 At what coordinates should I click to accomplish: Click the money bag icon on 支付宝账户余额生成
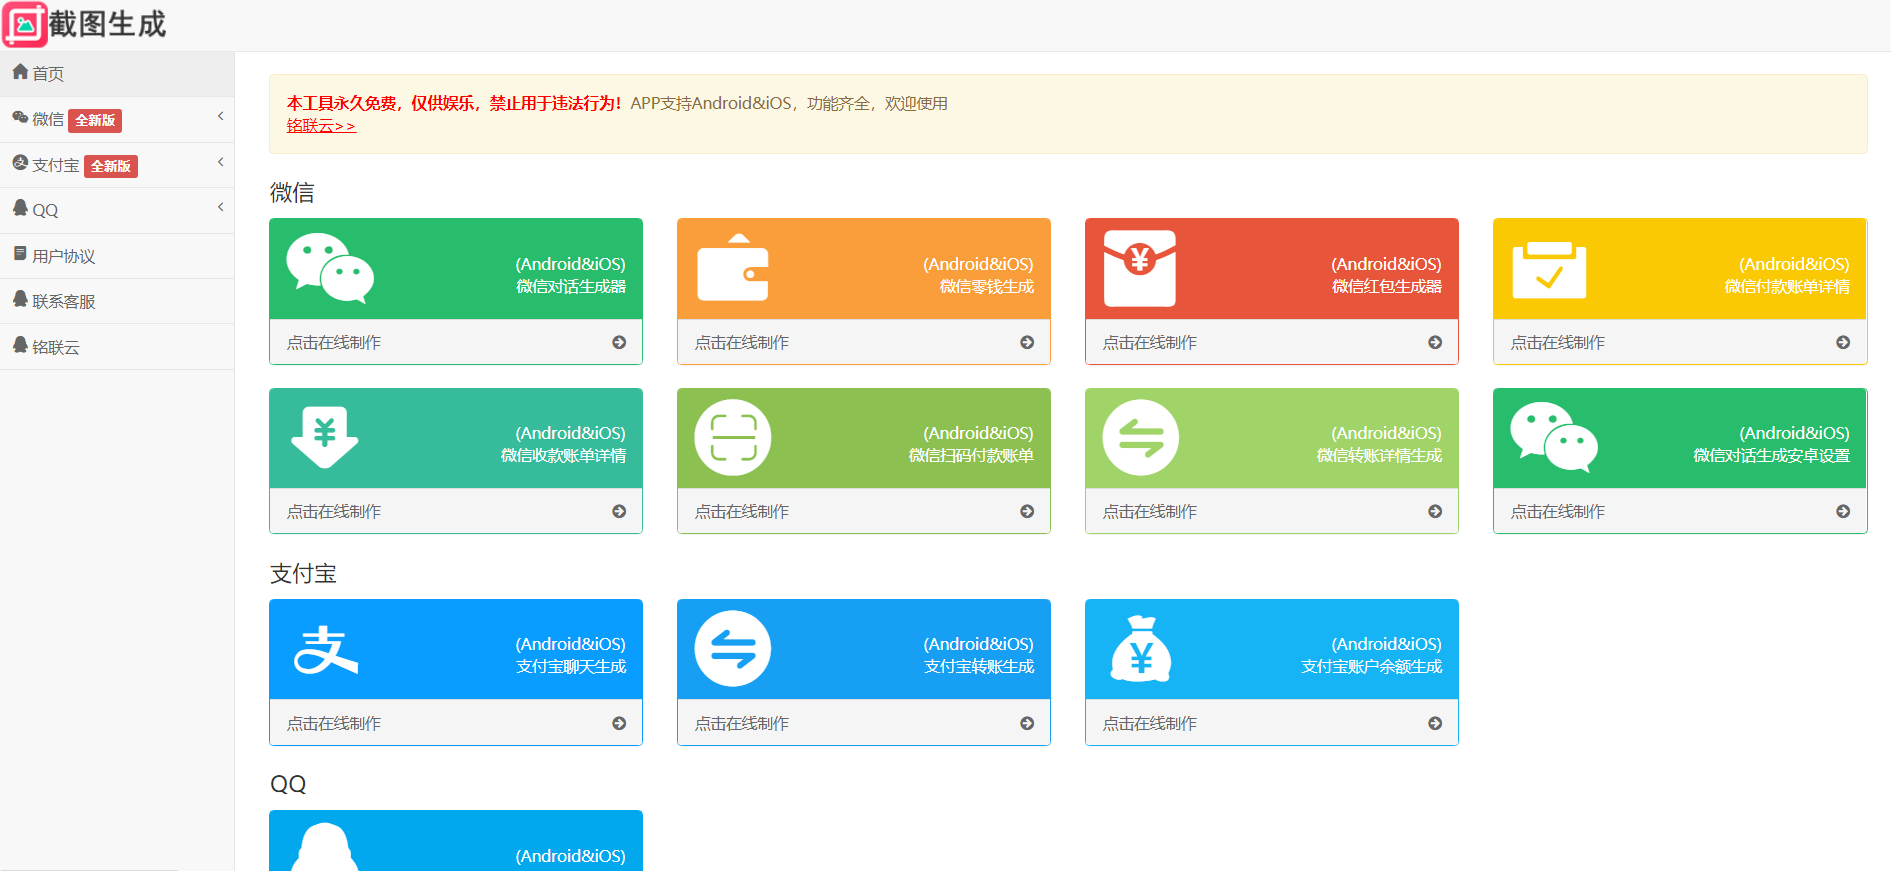1141,649
